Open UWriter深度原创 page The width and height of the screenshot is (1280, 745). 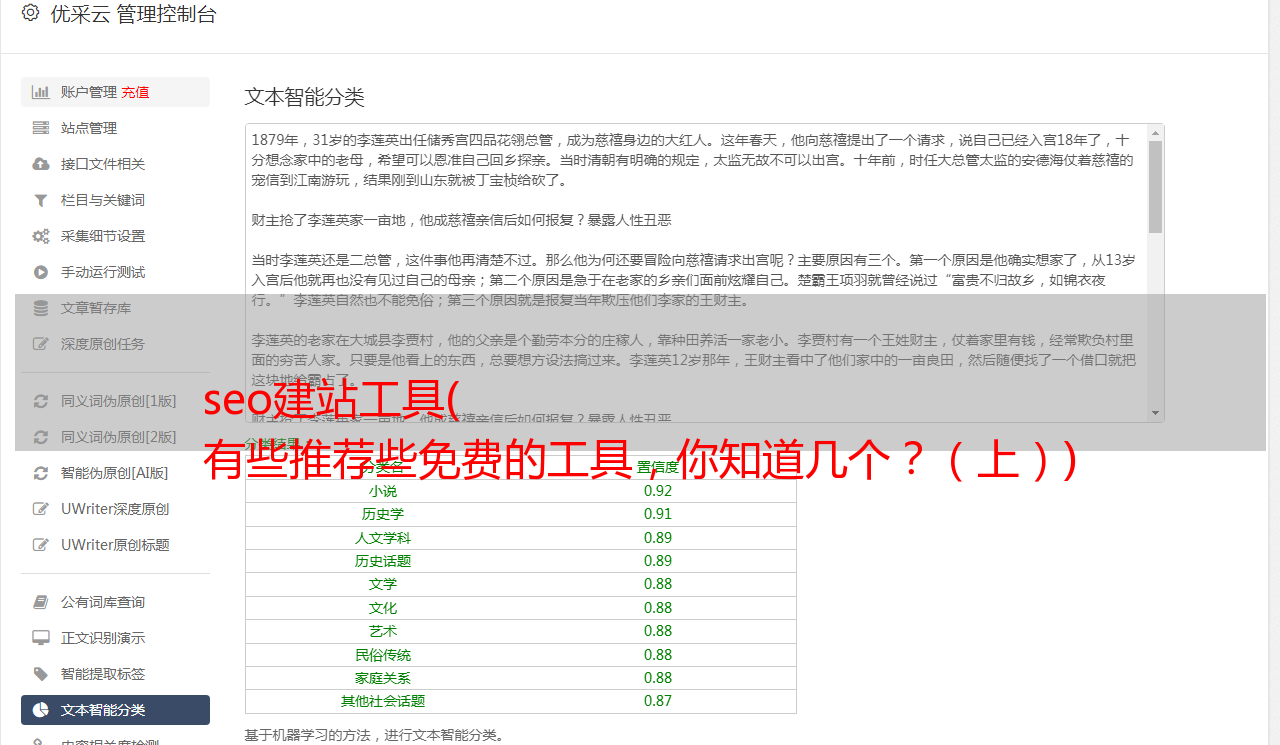[115, 509]
